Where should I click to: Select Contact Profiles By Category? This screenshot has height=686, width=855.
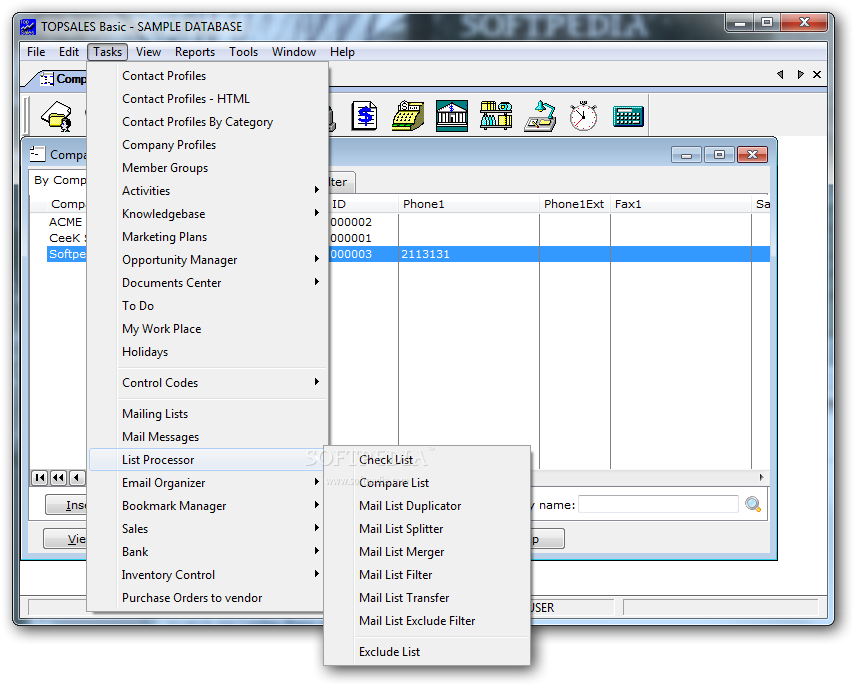pos(208,122)
